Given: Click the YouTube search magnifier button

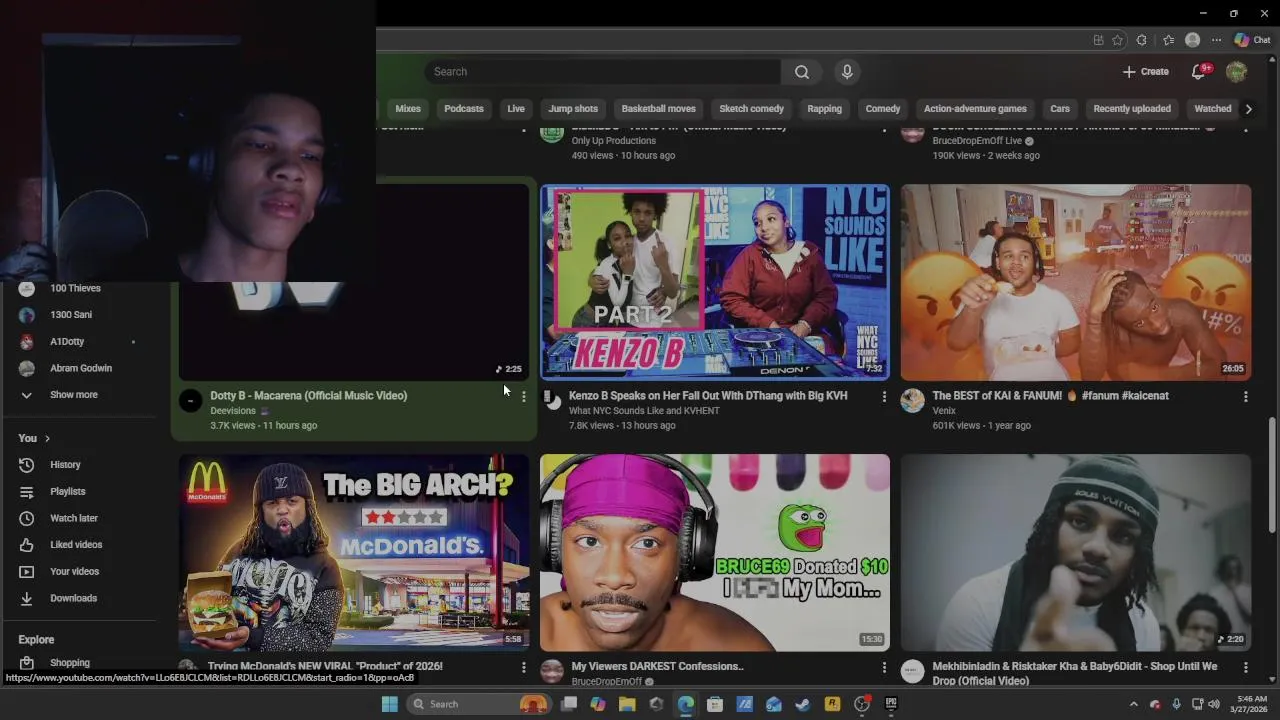Looking at the screenshot, I should (802, 72).
